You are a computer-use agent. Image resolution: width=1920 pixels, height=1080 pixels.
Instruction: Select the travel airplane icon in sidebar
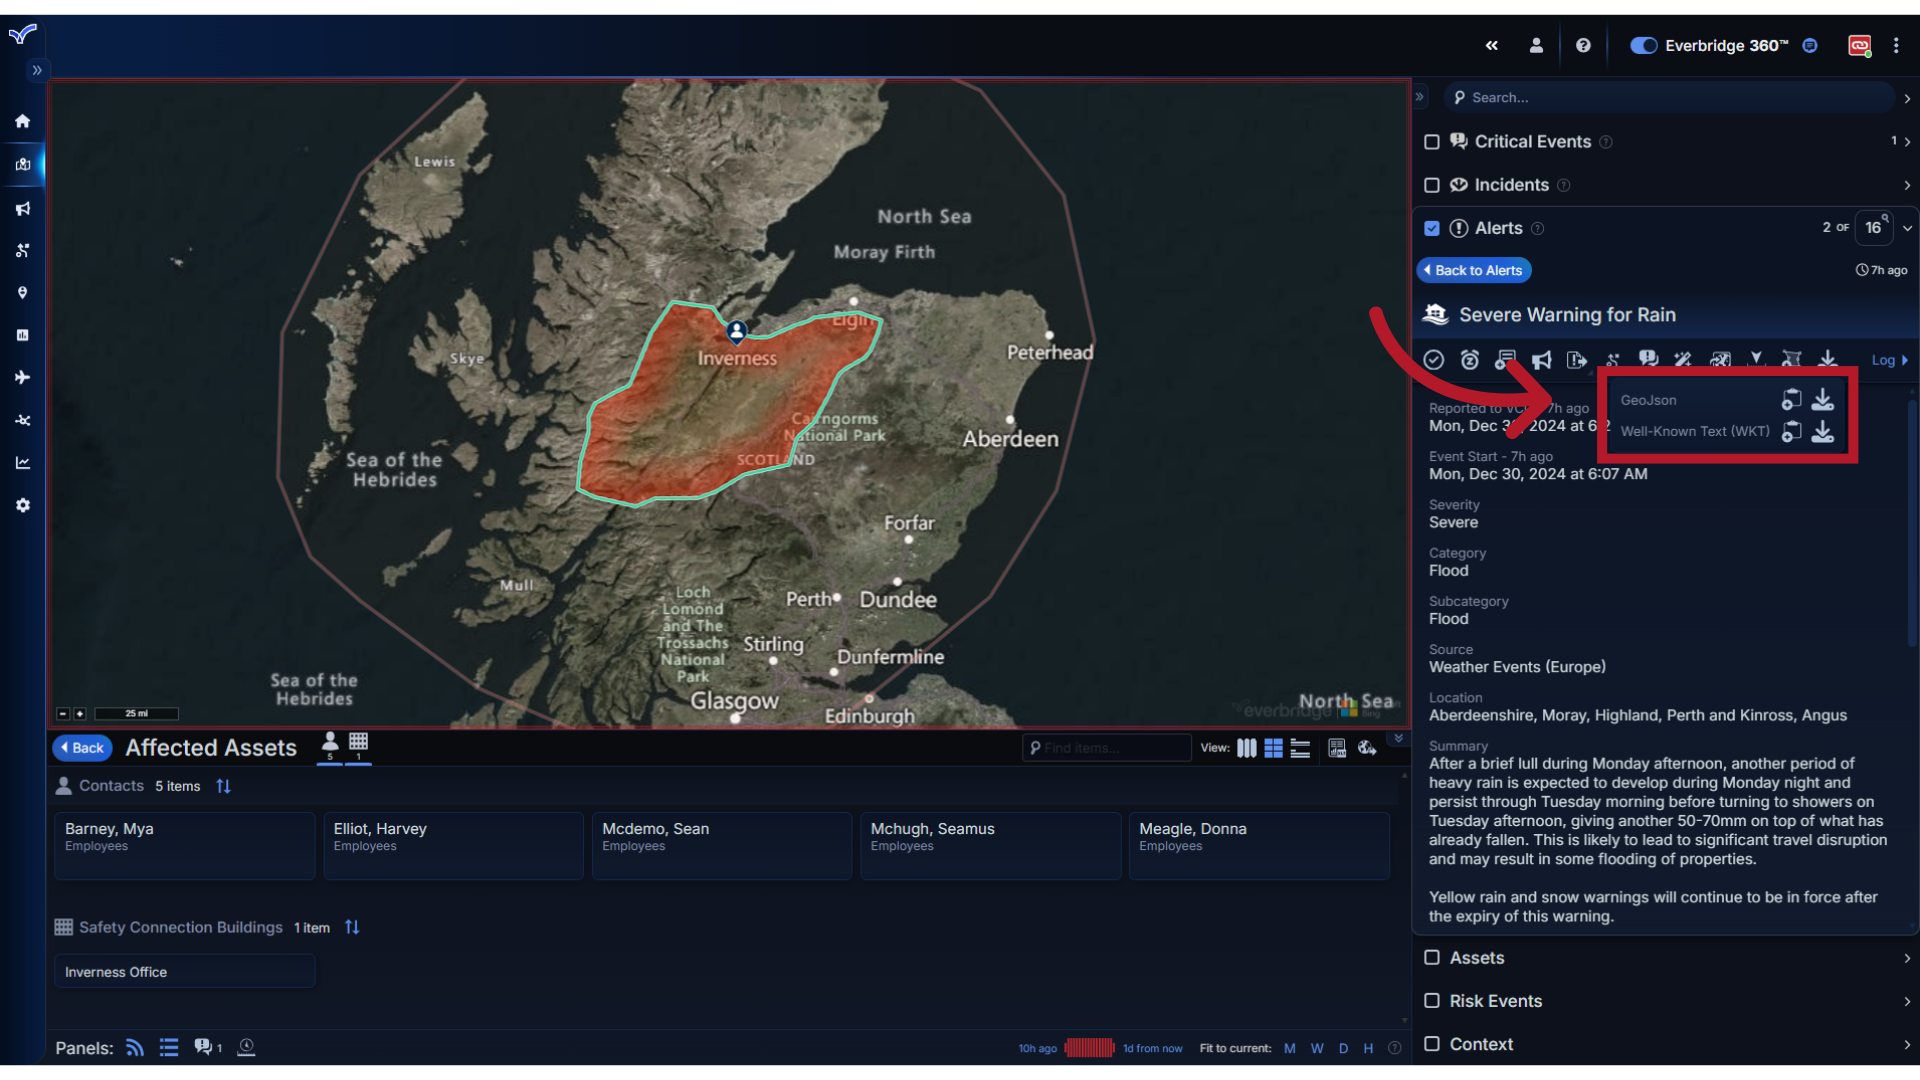pos(22,377)
